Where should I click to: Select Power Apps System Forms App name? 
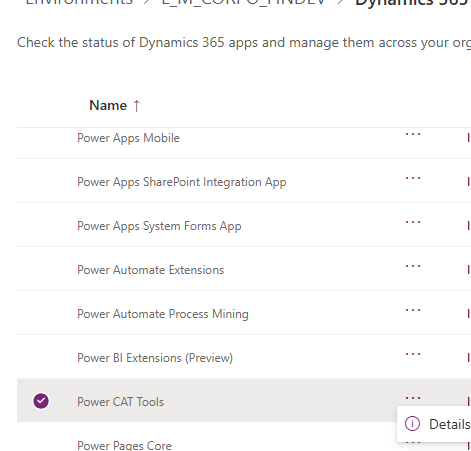point(159,226)
